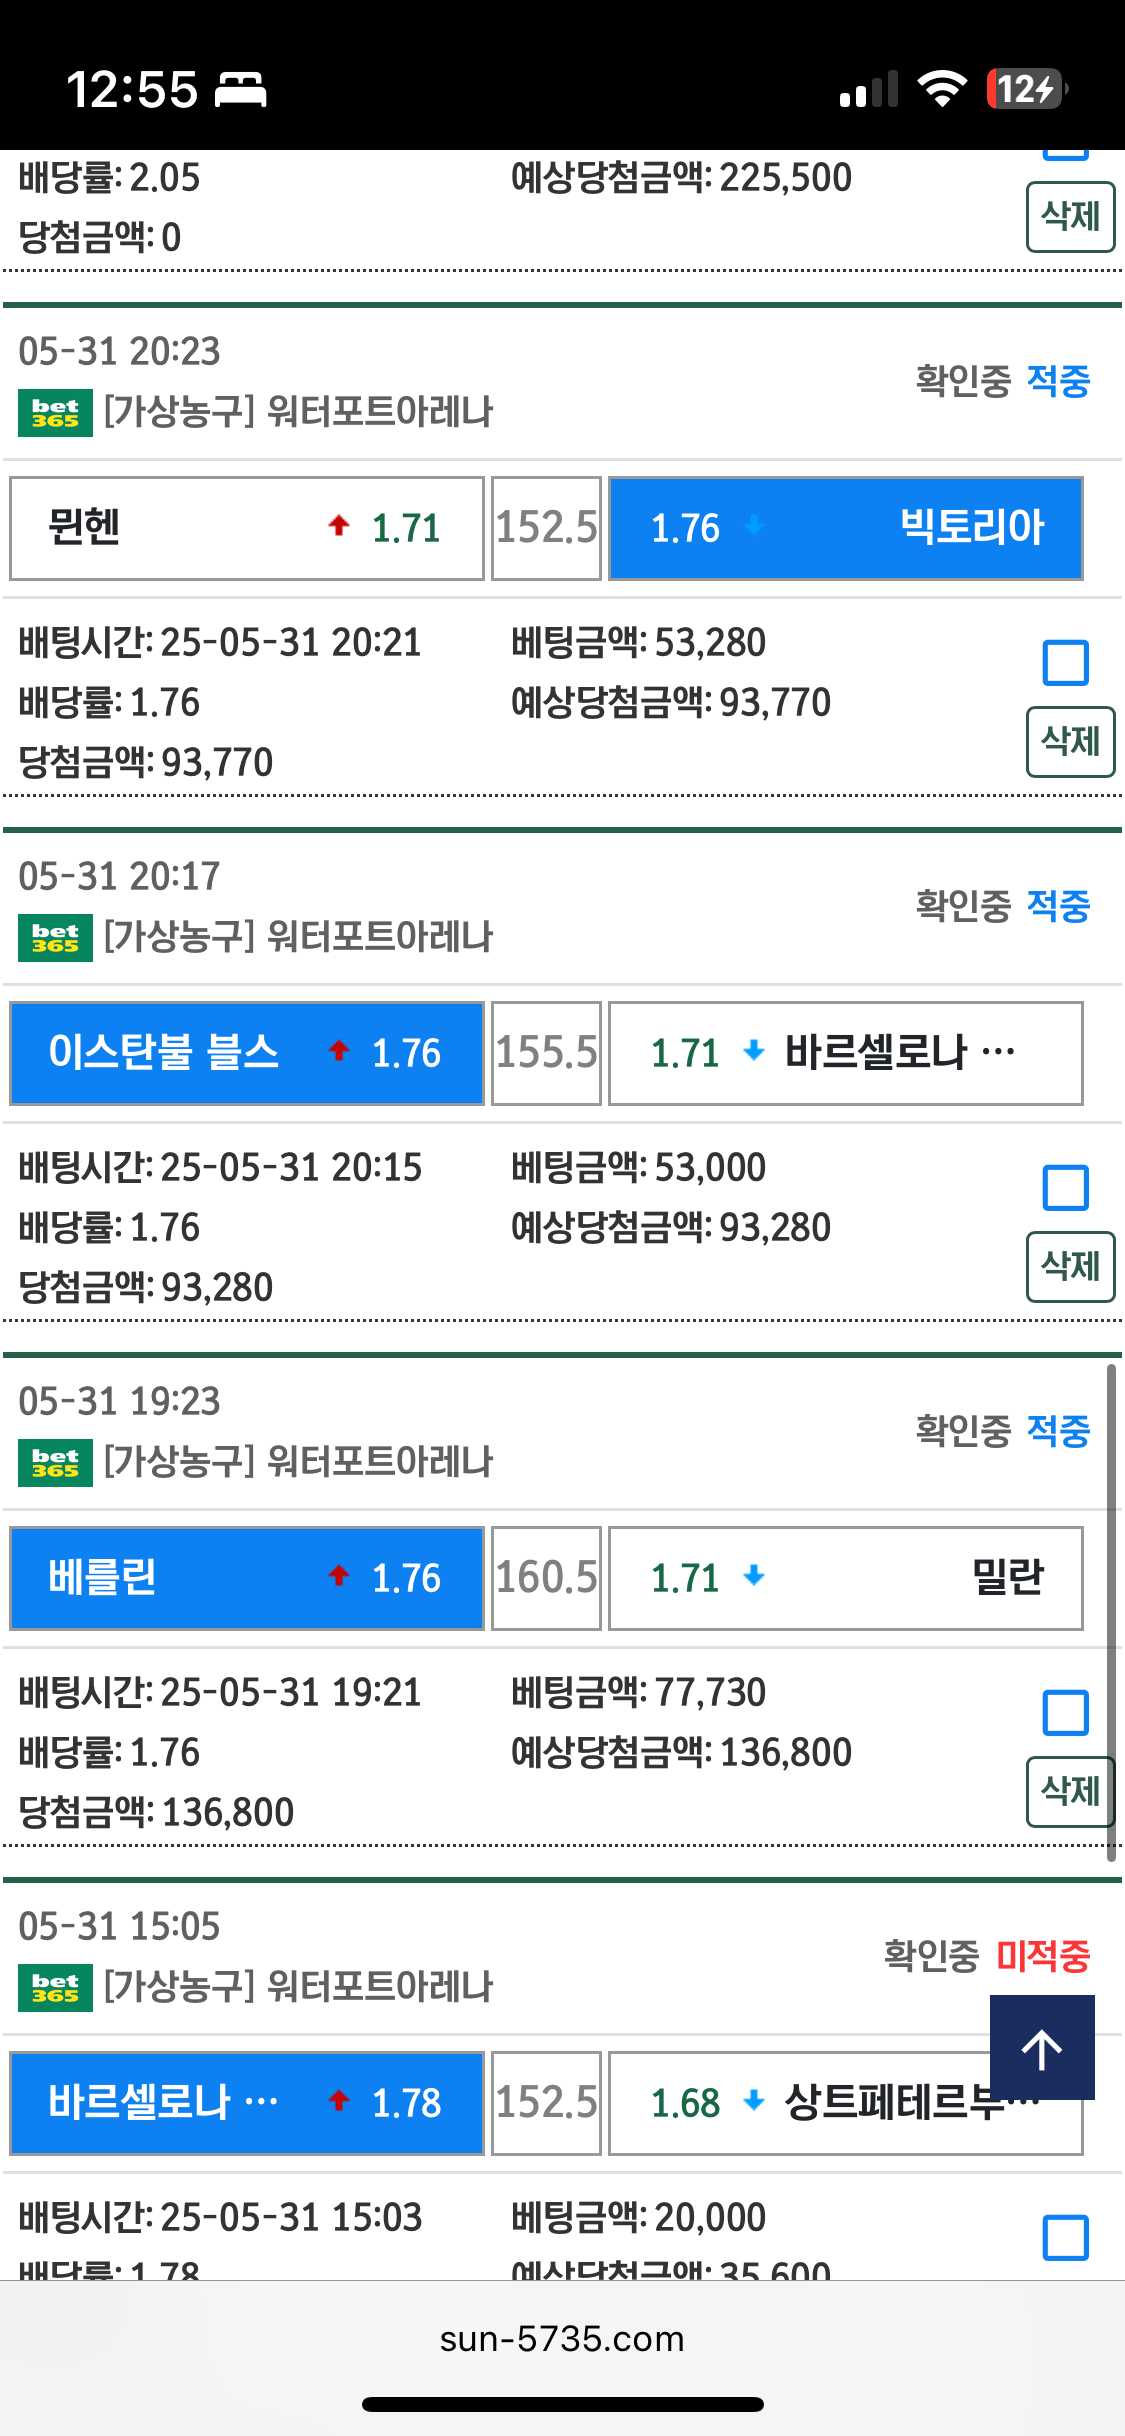Select the 빅토리아 1.76 odds cell

[846, 528]
